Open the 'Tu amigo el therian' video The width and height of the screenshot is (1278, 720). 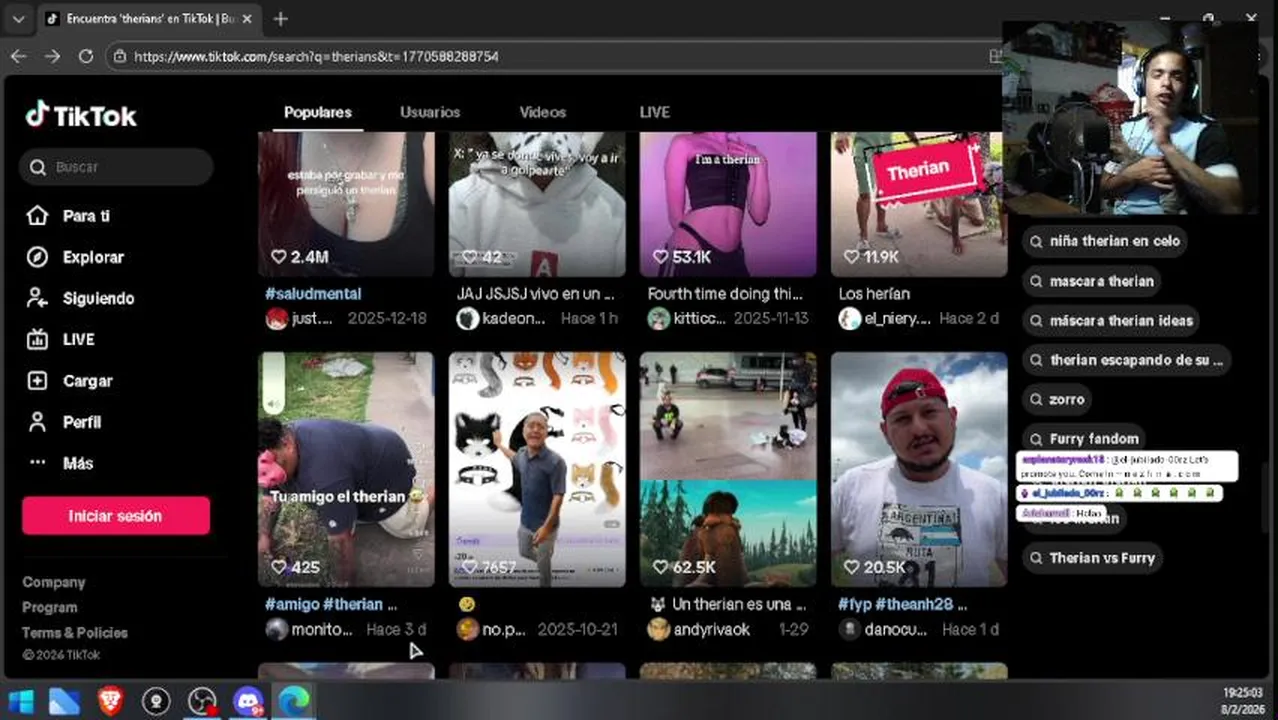point(346,469)
